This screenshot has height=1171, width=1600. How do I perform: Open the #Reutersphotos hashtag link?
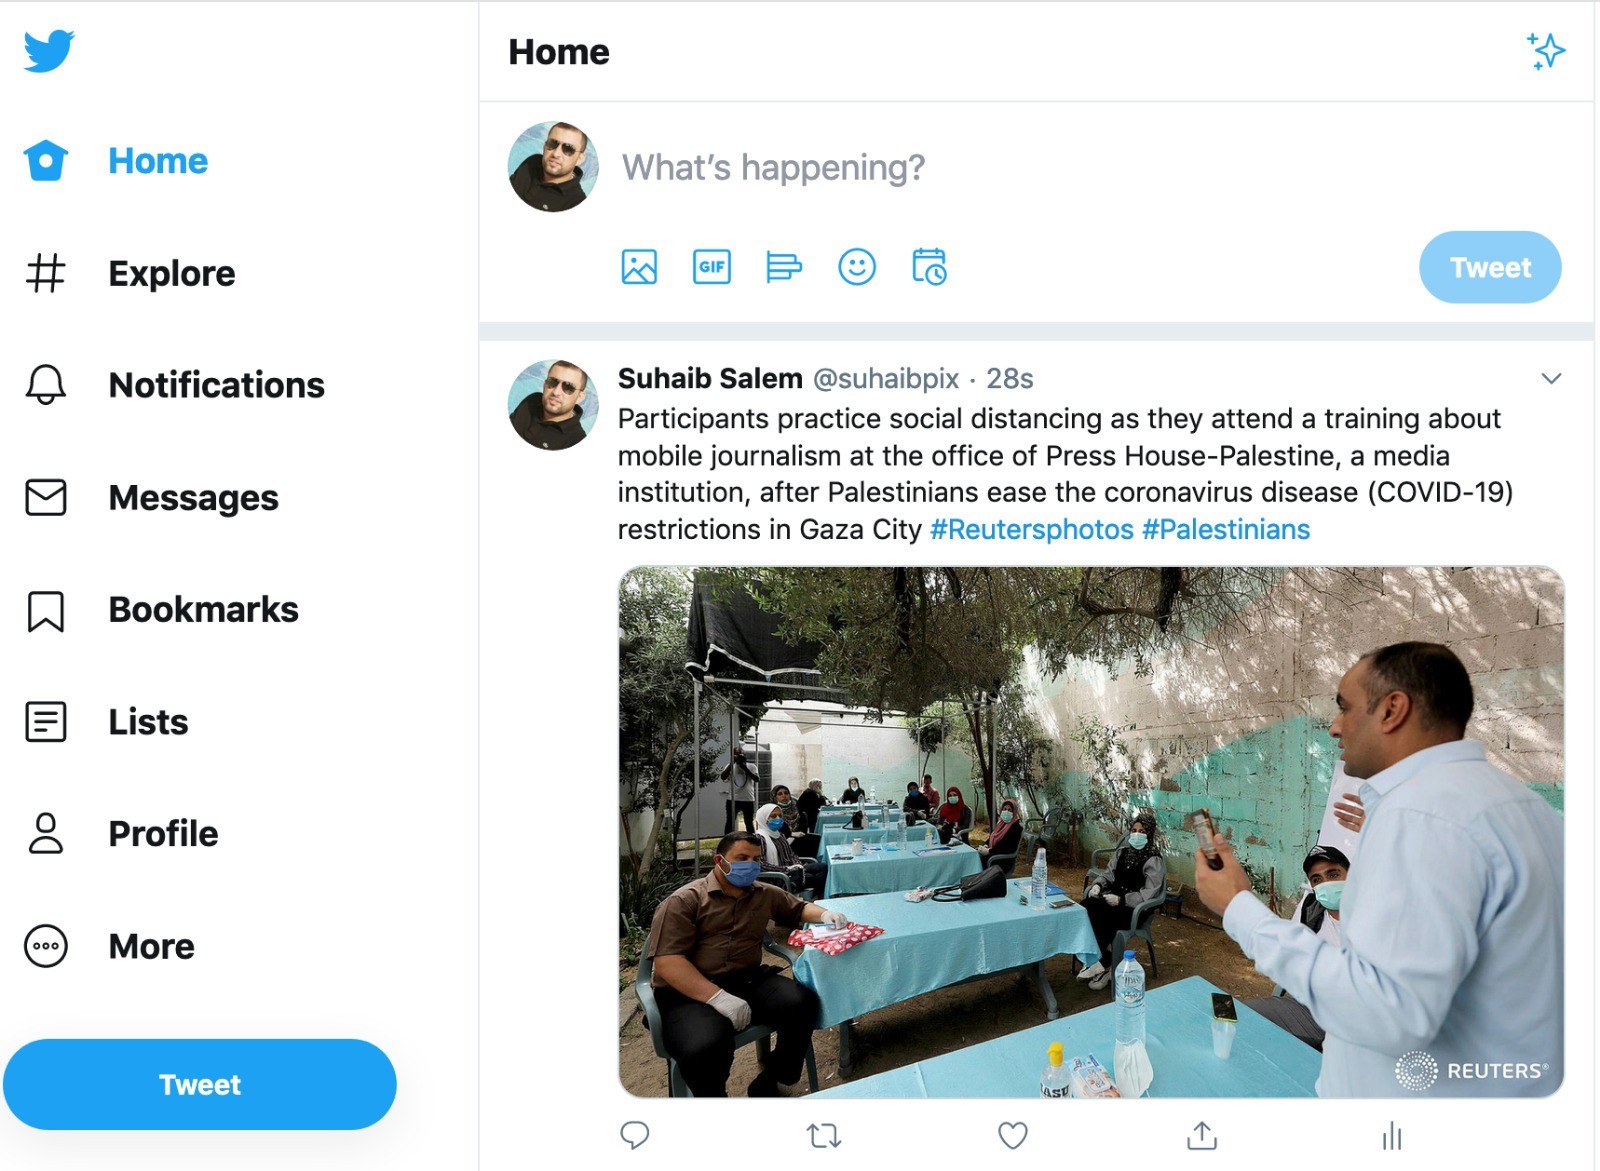pyautogui.click(x=1031, y=529)
